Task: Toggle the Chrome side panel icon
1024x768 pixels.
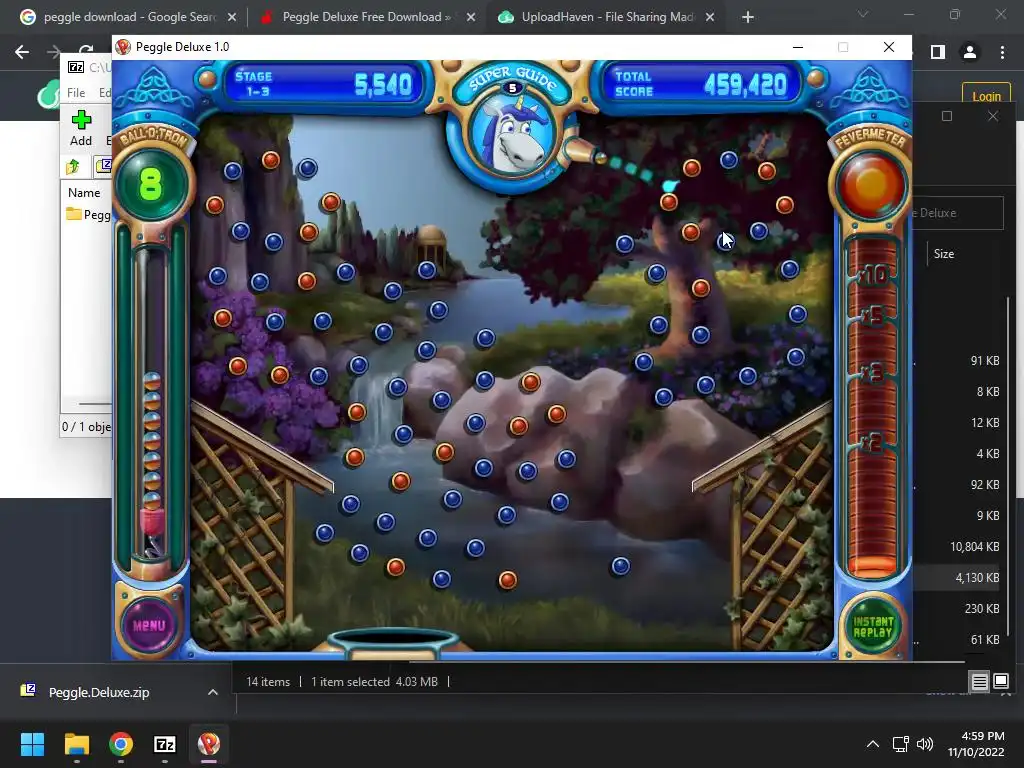Action: [x=938, y=52]
